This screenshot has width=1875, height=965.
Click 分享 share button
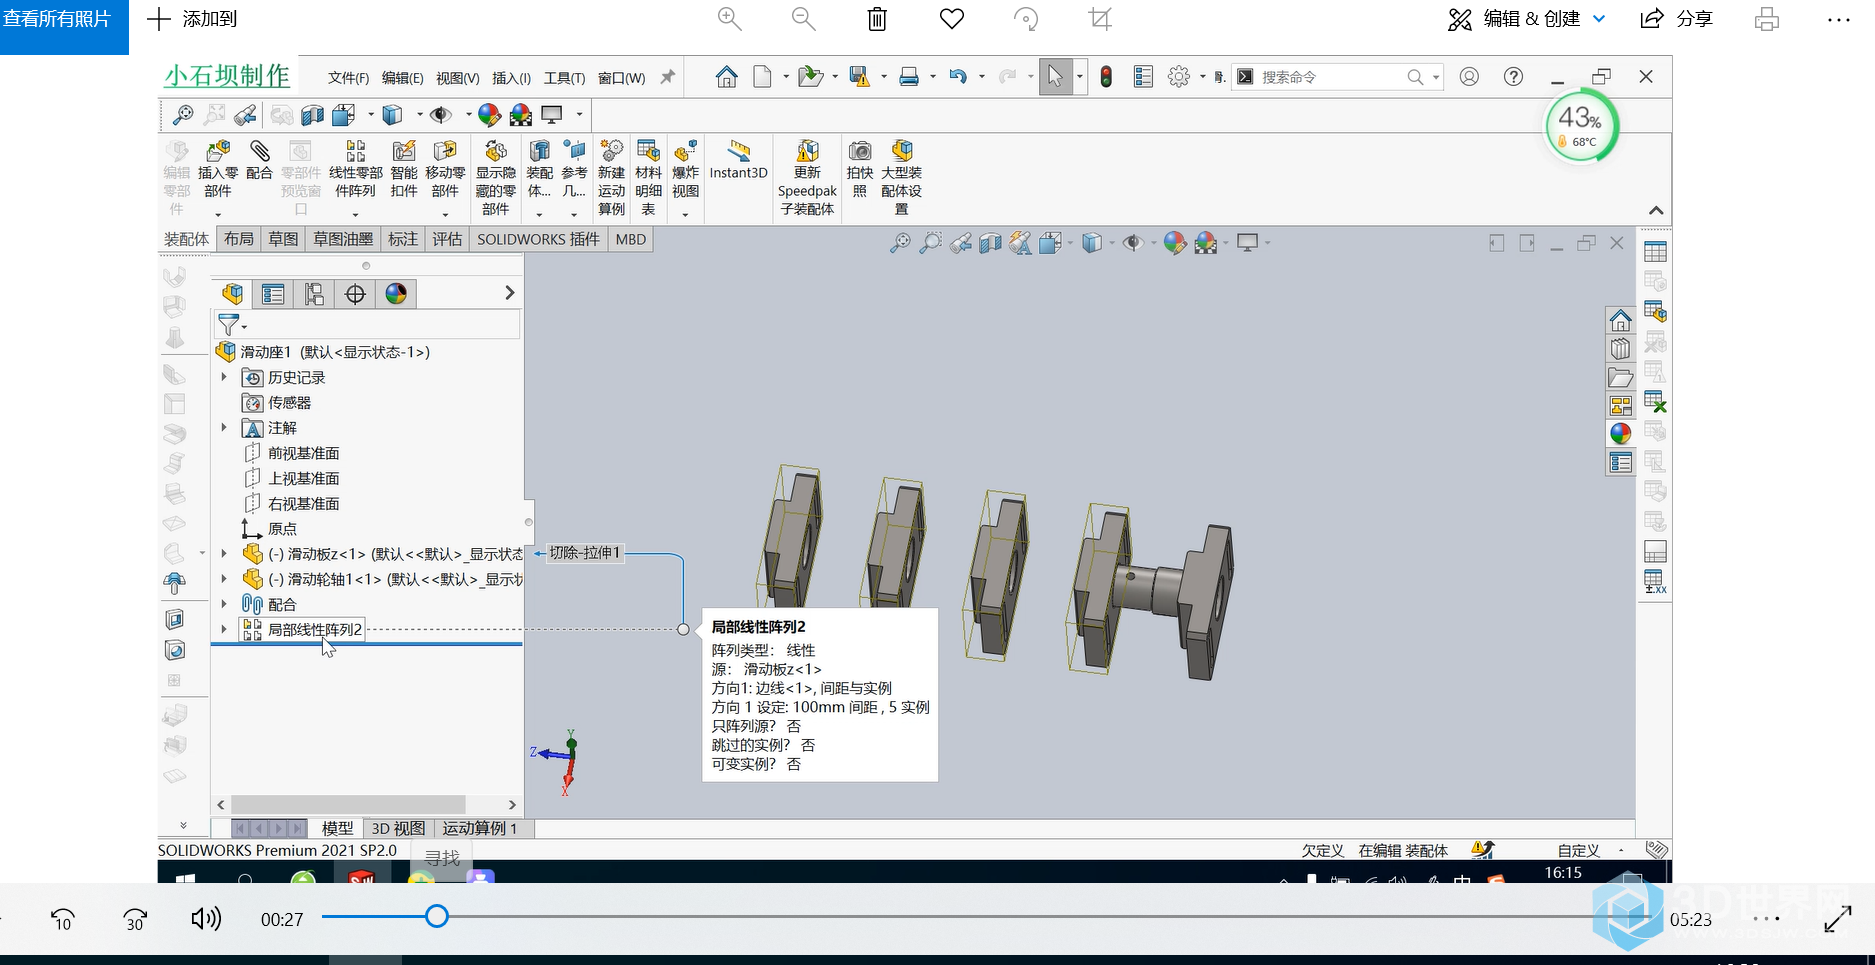coord(1677,19)
